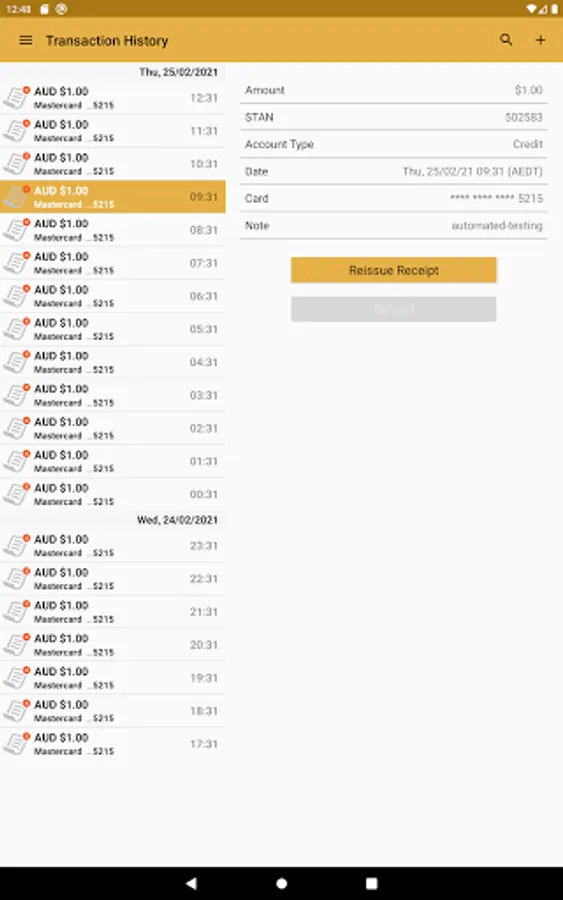563x900 pixels.
Task: Select the 08:31 AUD $1.00 transaction
Action: tap(112, 230)
